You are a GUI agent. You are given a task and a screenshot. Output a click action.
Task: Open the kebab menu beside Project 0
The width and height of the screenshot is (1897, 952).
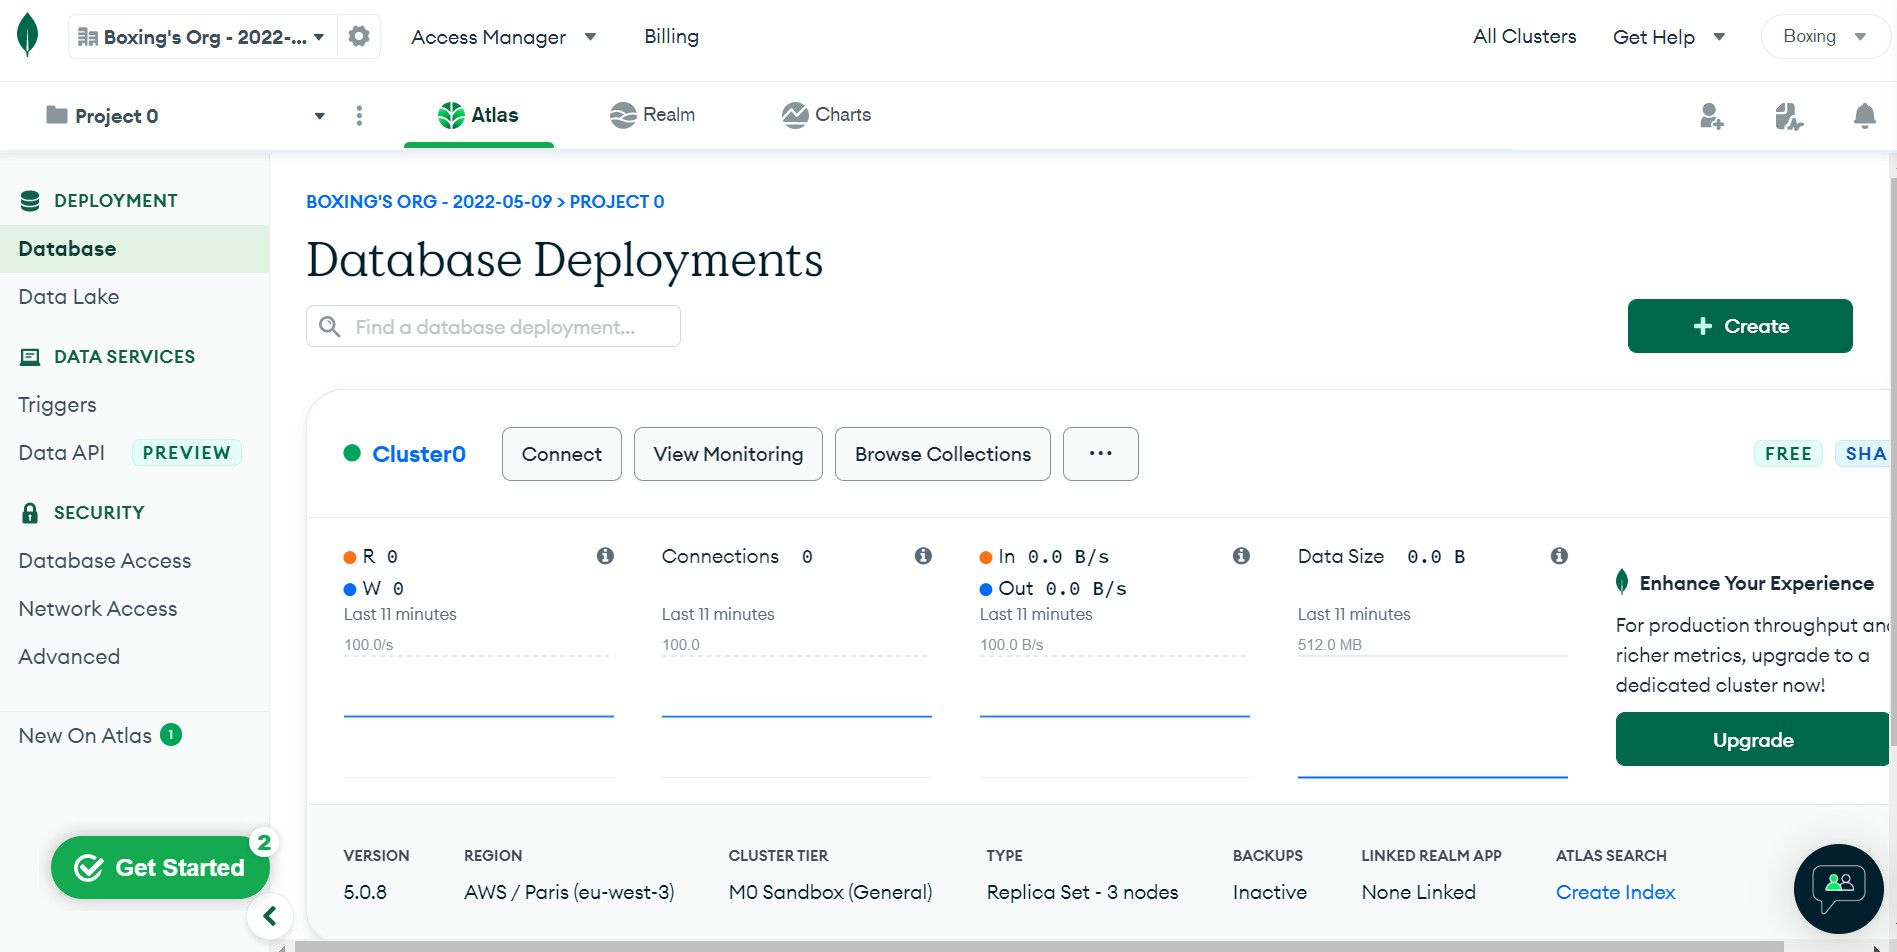pyautogui.click(x=359, y=115)
